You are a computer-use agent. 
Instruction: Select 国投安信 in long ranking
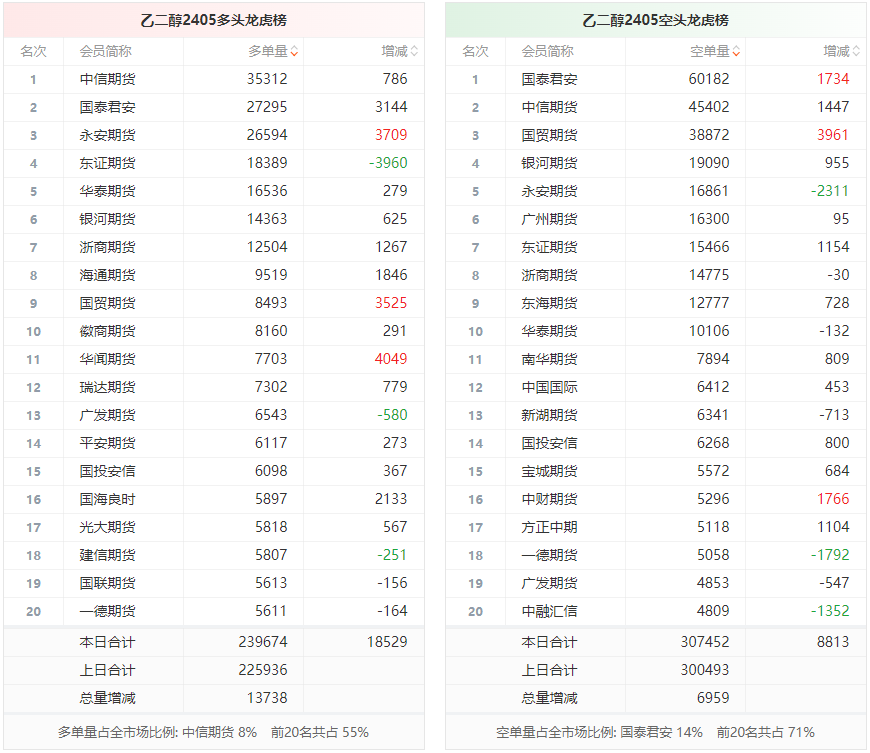107,472
